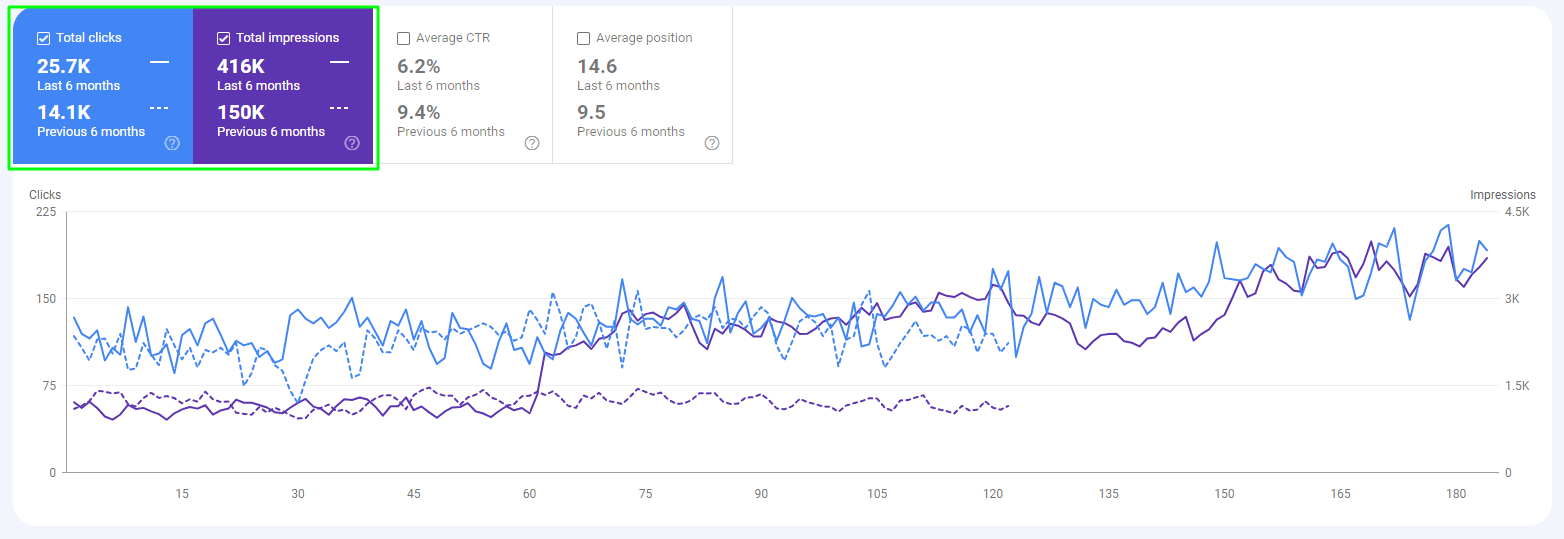Click the 180 mark on the x-axis
The image size is (1564, 539).
[1456, 494]
